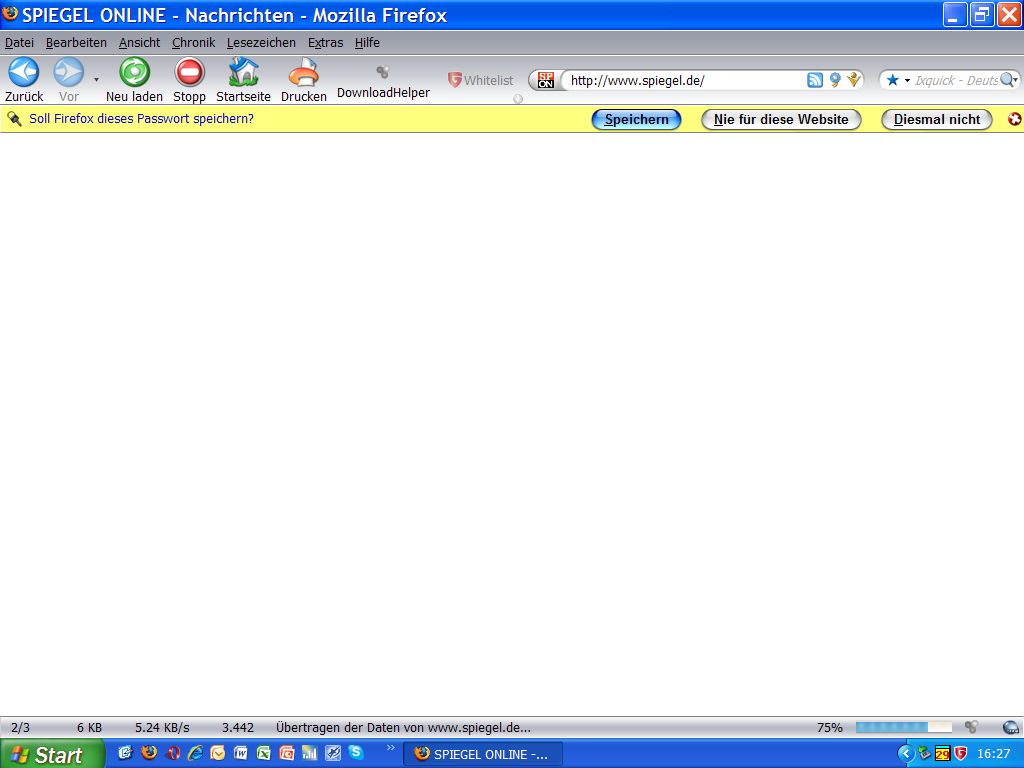Image resolution: width=1024 pixels, height=768 pixels.
Task: Open the search engine selector star dropdown
Action: 897,80
